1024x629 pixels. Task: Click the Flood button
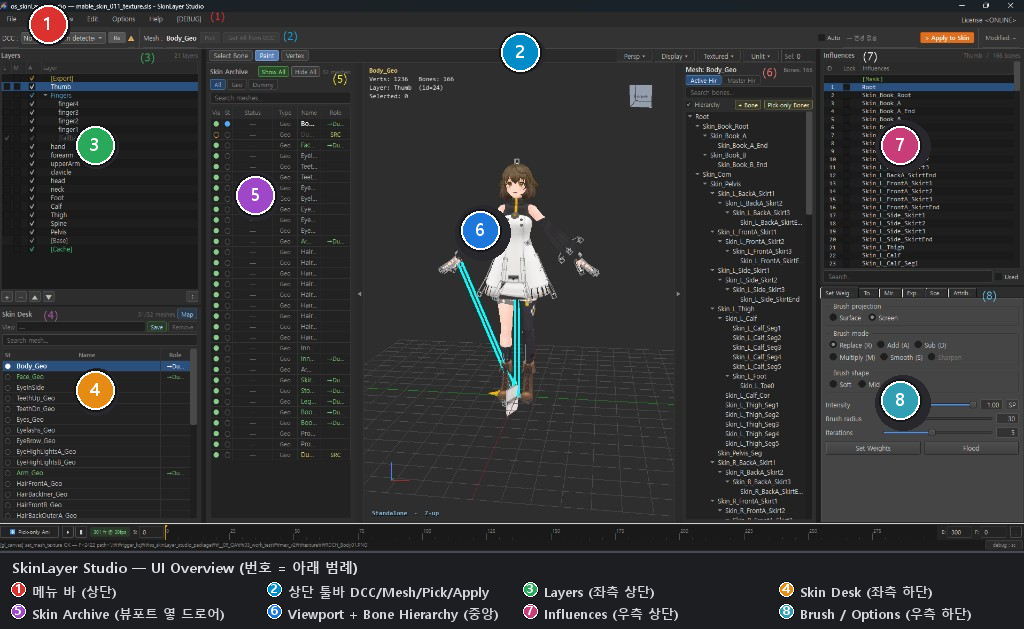(x=971, y=448)
